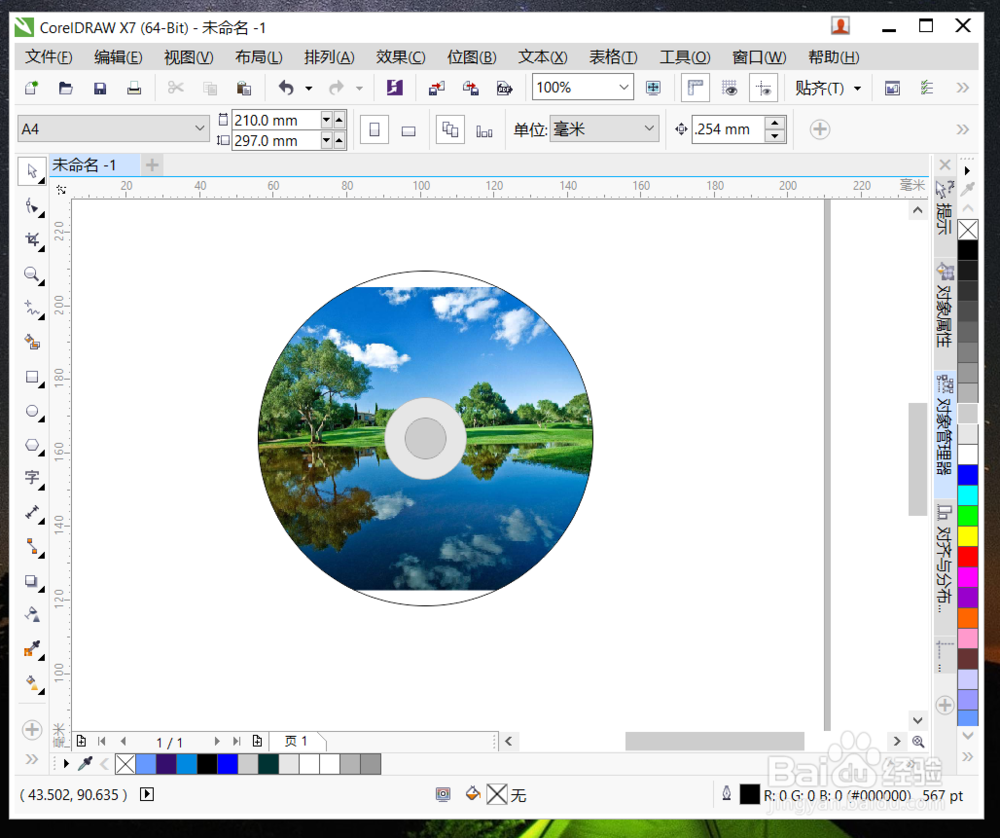Select the Color eyedropper tool
The width and height of the screenshot is (1000, 838).
(32, 649)
